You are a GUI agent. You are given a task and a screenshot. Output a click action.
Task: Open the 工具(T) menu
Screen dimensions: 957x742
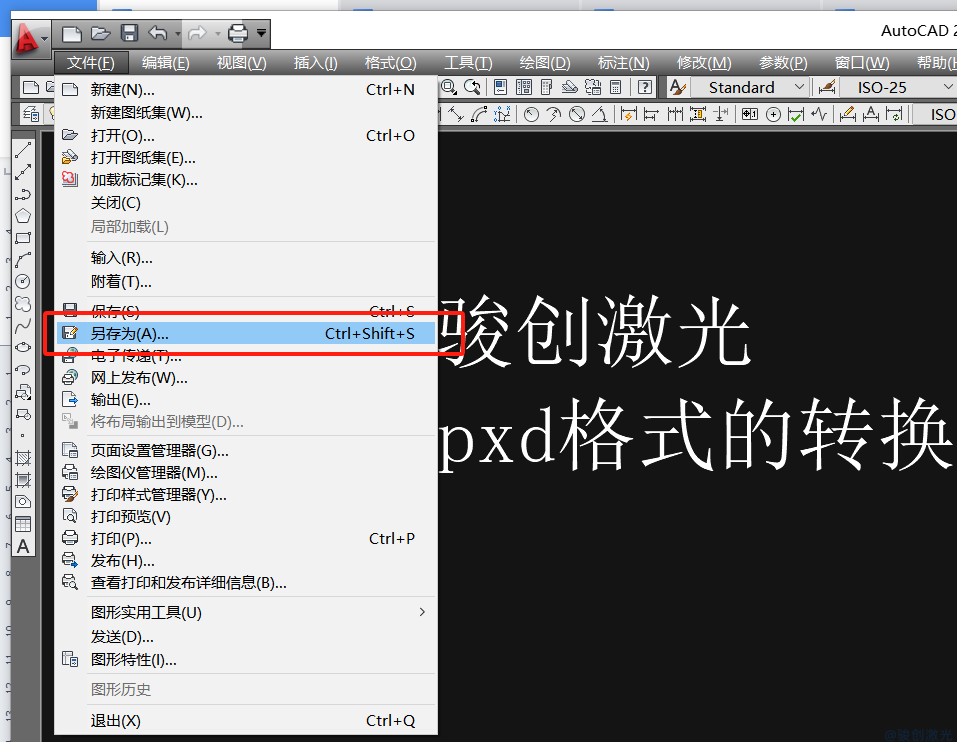click(468, 63)
